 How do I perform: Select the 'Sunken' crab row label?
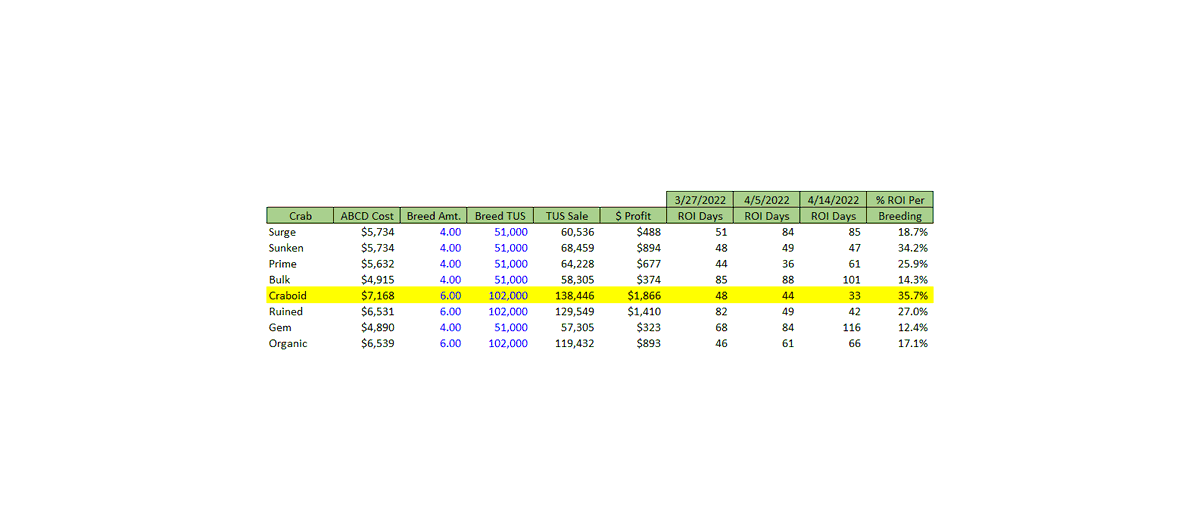286,248
